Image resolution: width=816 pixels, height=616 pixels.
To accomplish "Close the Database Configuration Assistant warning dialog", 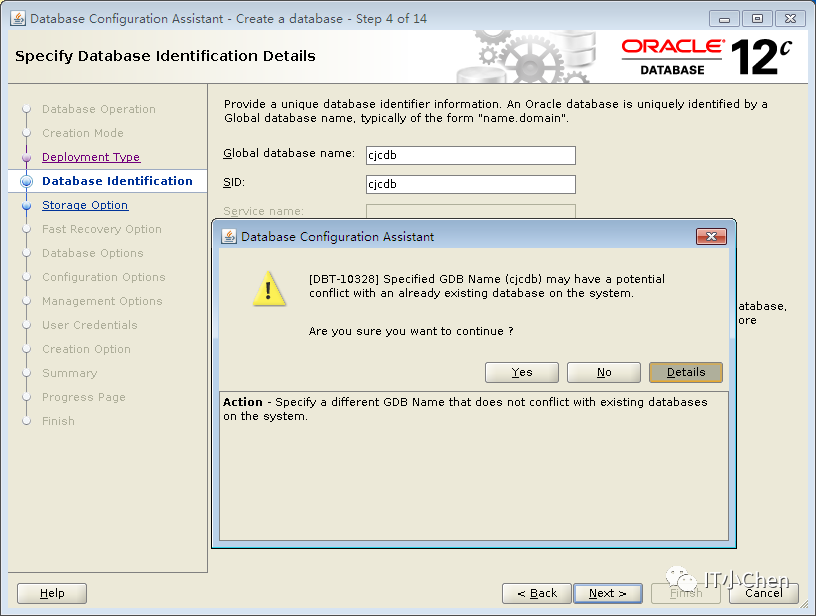I will coord(711,237).
